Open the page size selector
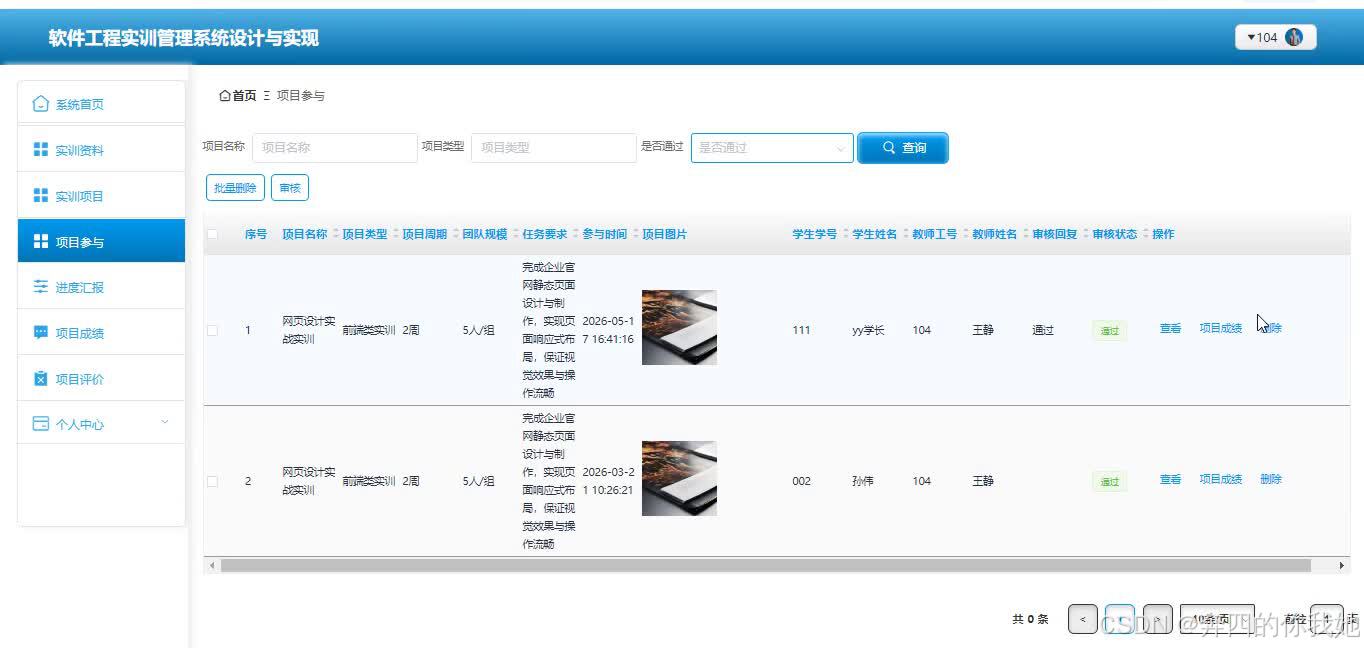Viewport: 1364px width, 648px height. [1217, 619]
